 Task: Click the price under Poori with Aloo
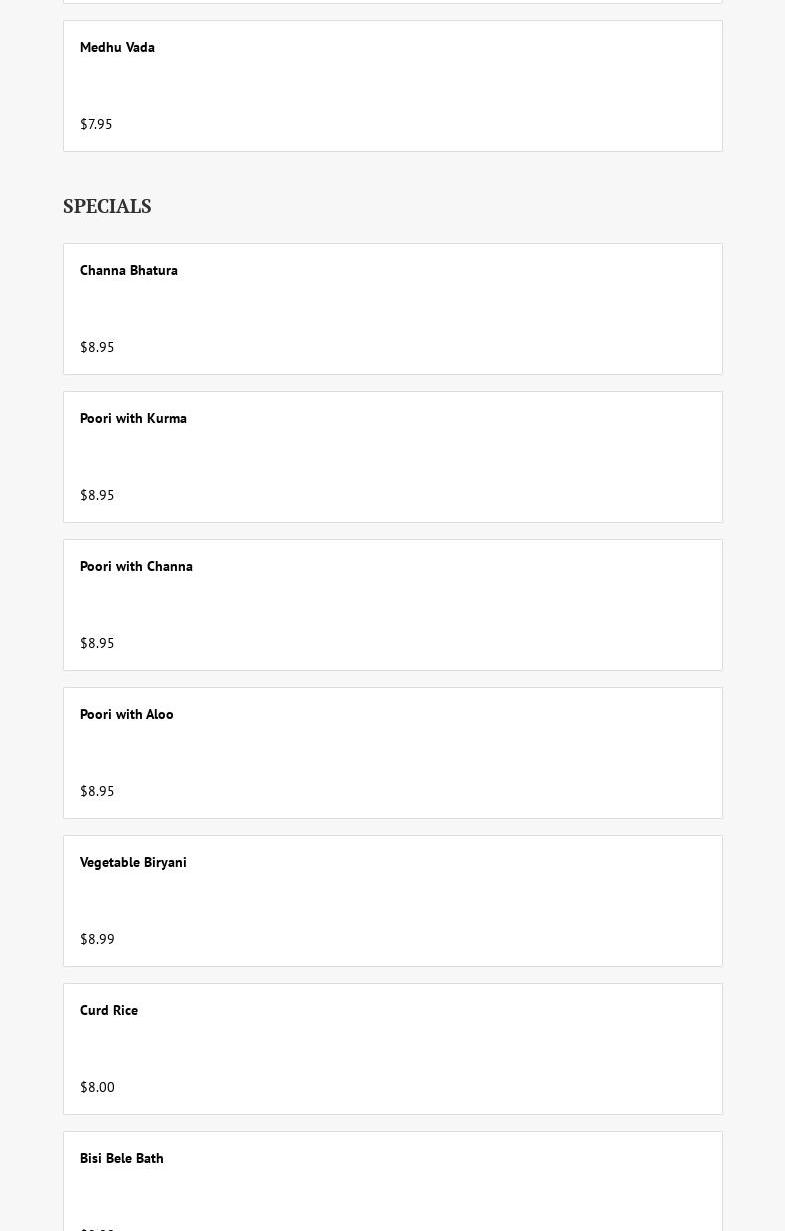pyautogui.click(x=97, y=791)
